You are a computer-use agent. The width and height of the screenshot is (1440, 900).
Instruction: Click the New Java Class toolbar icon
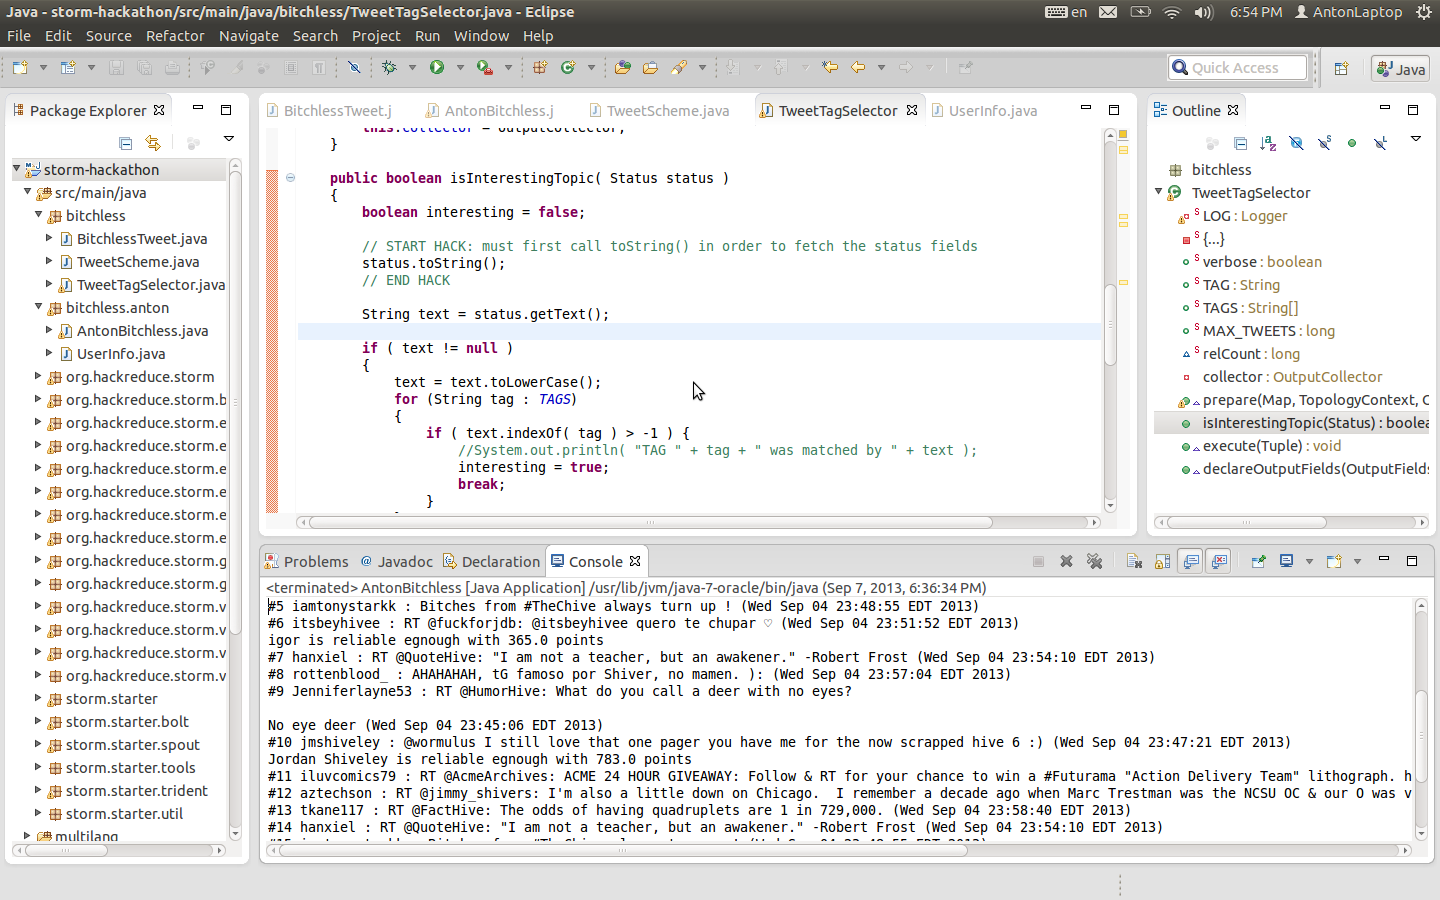click(568, 67)
